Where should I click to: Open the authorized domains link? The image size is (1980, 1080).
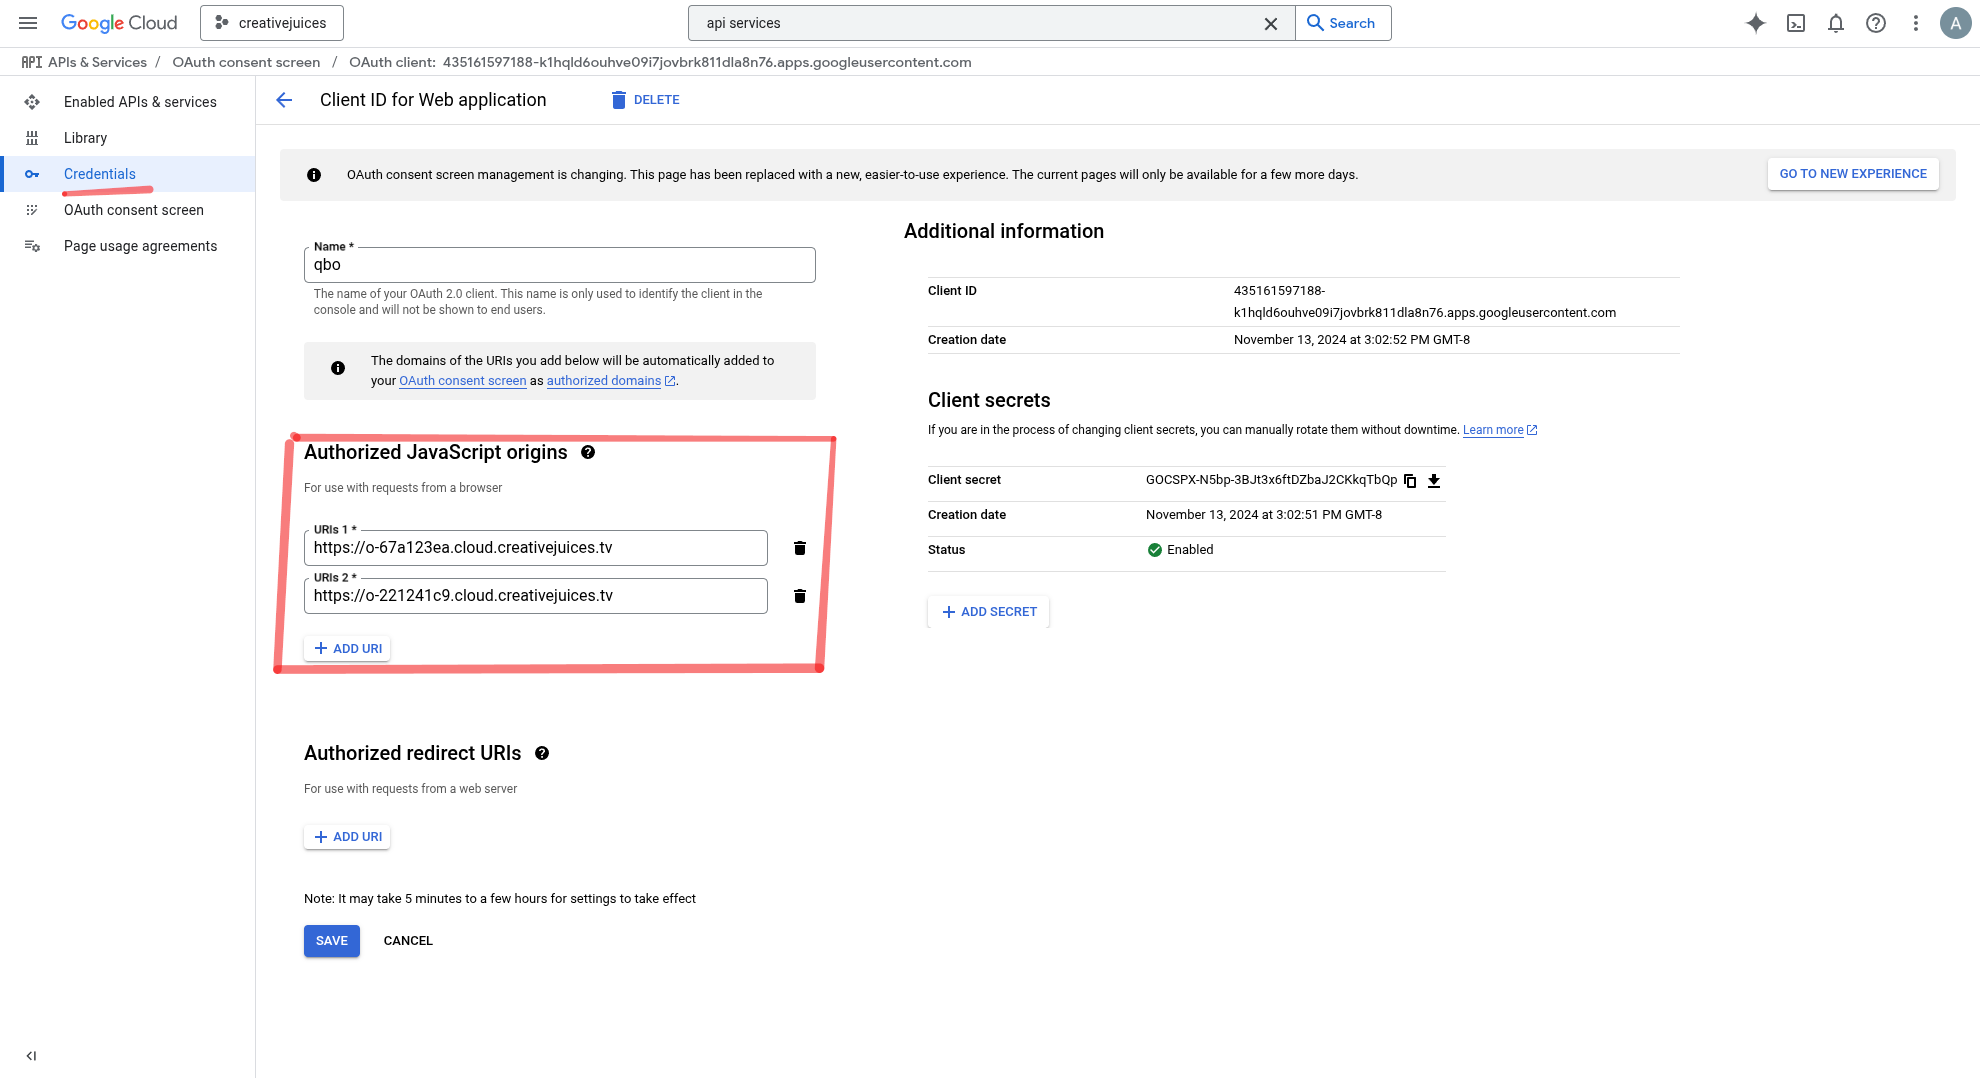(x=604, y=381)
